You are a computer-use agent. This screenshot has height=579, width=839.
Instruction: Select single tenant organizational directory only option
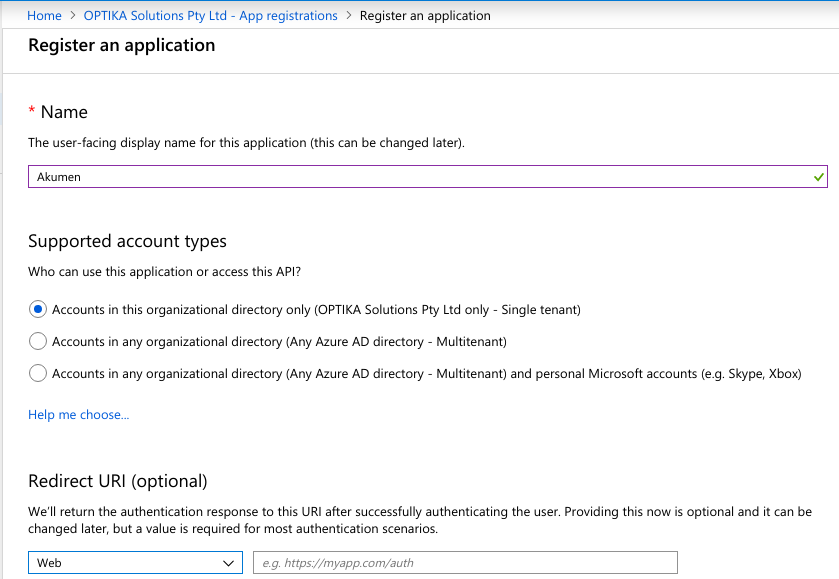click(x=38, y=309)
